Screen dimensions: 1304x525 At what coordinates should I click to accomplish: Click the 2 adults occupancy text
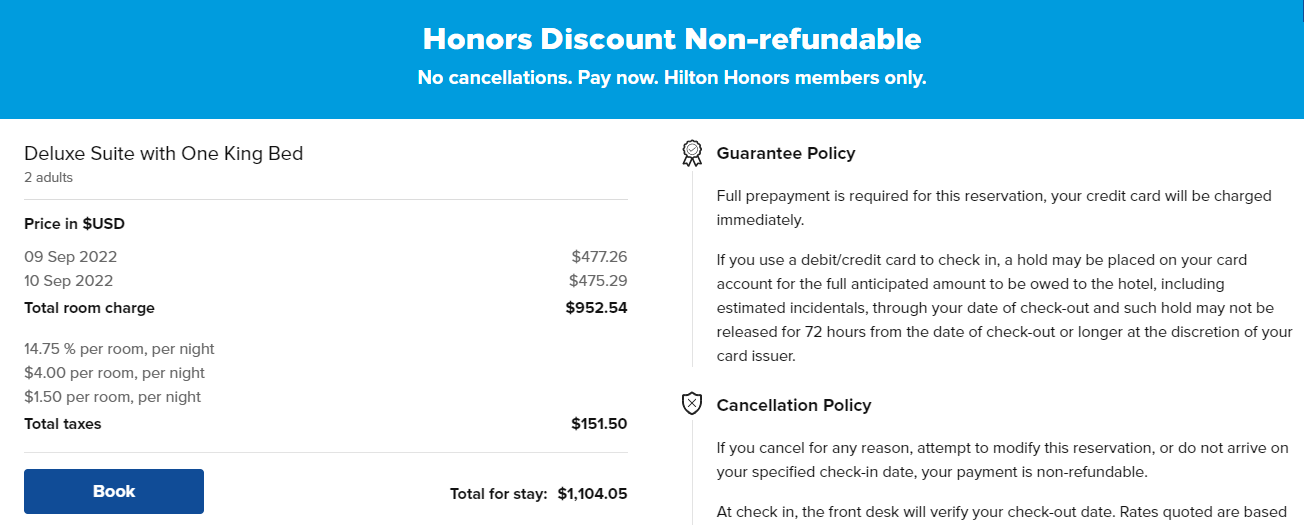tap(48, 178)
